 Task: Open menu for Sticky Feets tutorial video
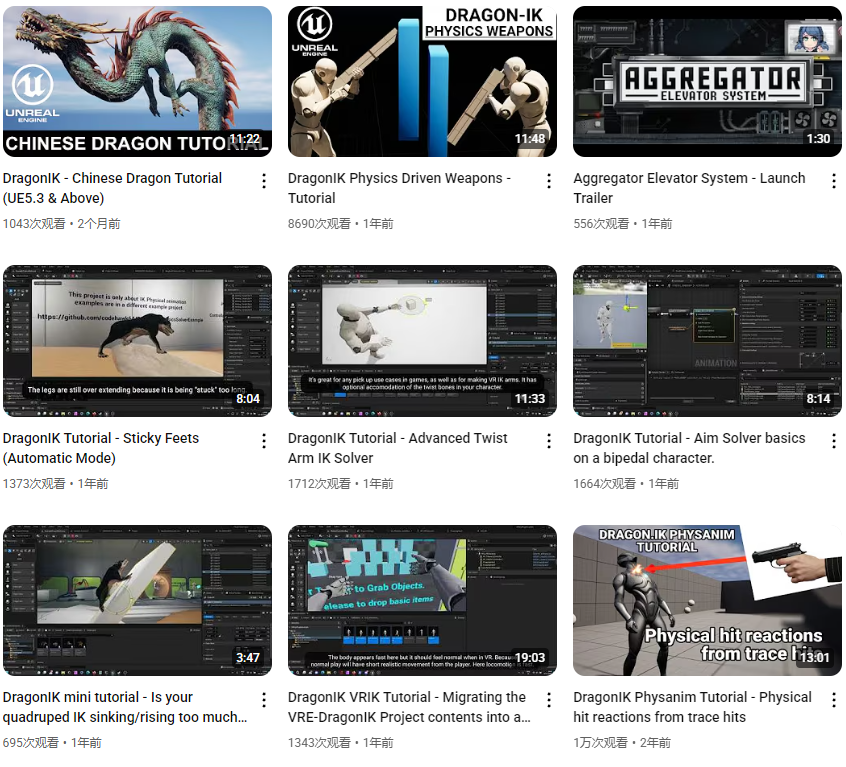(x=264, y=441)
